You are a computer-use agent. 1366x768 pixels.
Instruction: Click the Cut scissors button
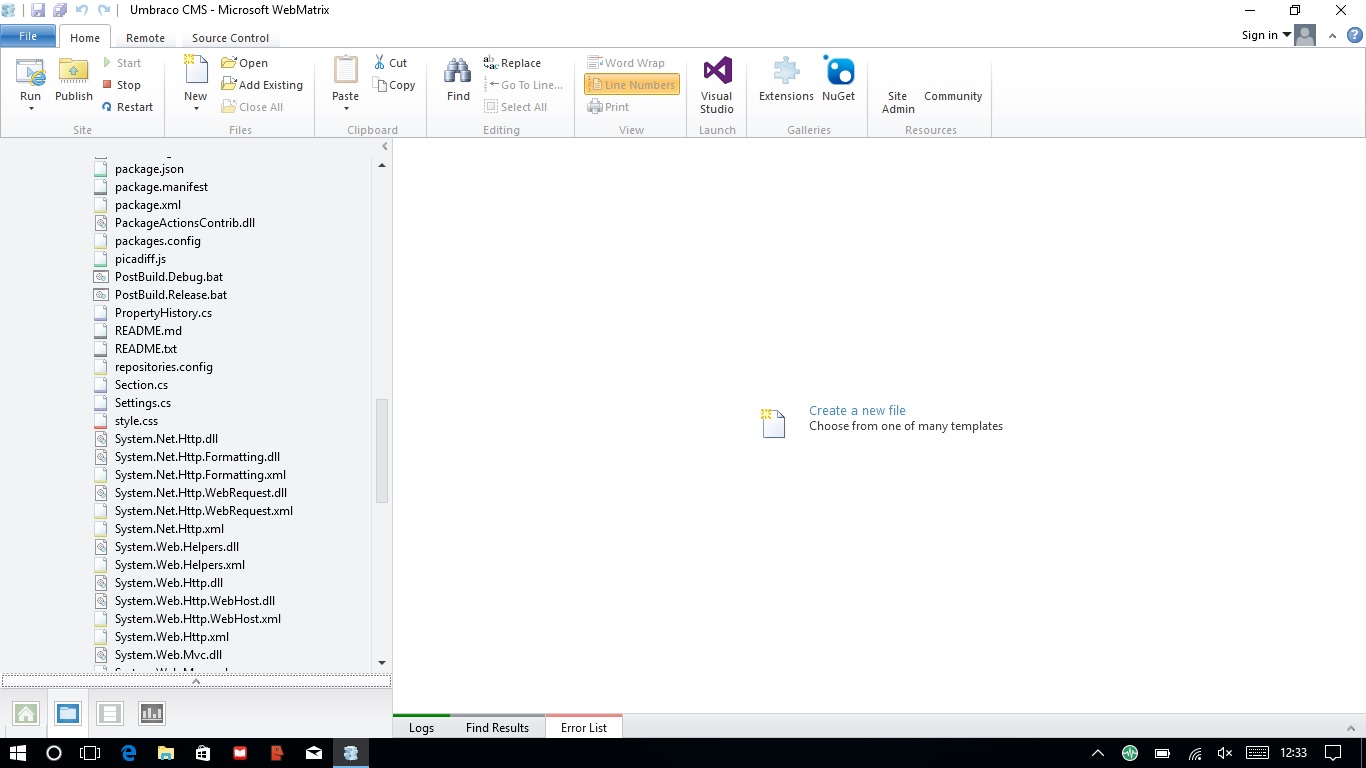pyautogui.click(x=391, y=63)
